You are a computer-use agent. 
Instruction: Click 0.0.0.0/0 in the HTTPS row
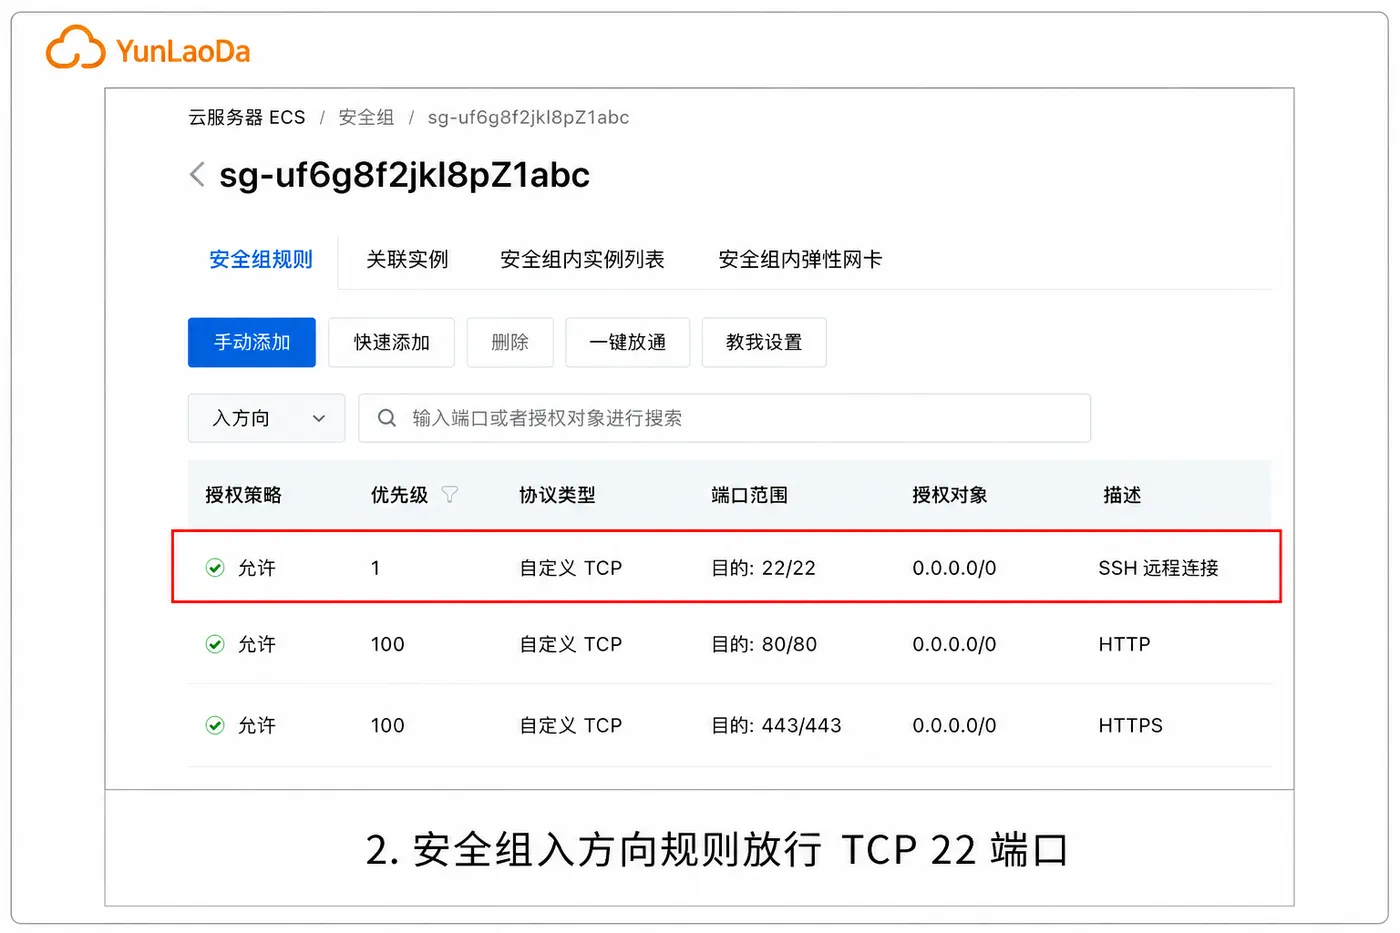954,725
